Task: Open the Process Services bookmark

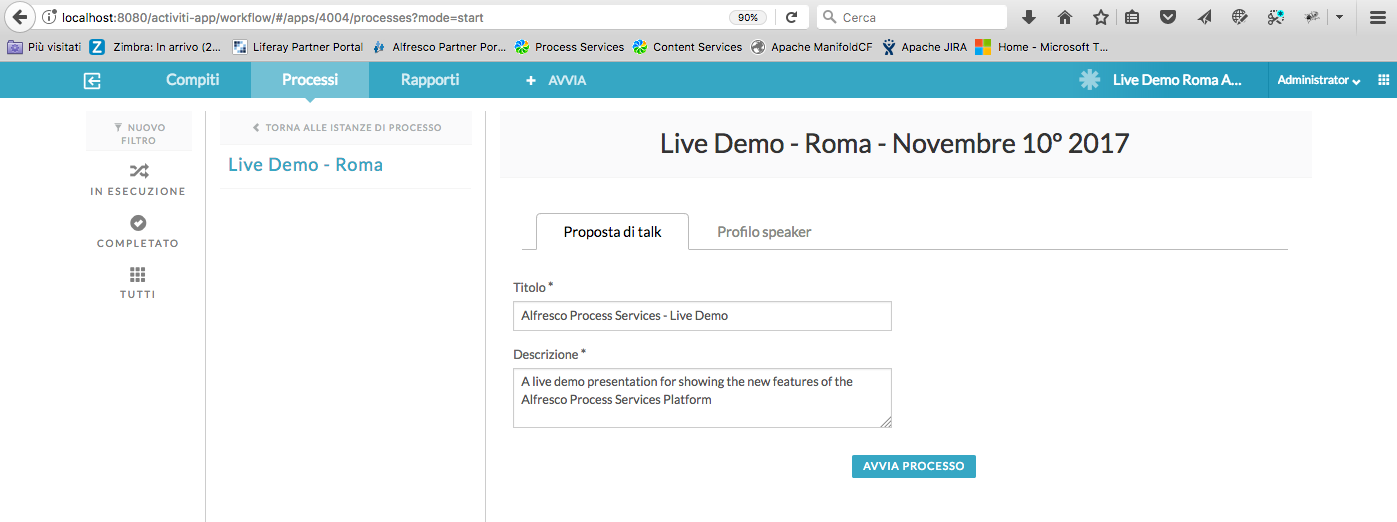Action: pos(569,47)
